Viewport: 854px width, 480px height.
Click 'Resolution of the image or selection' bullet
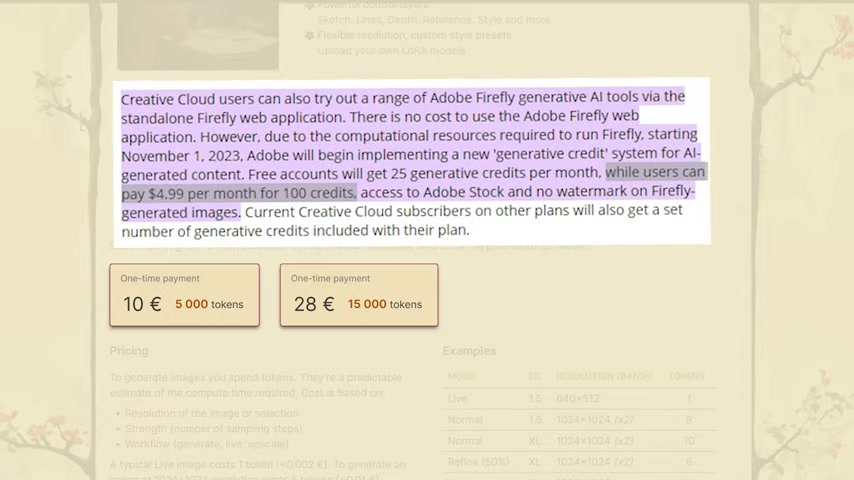(211, 413)
